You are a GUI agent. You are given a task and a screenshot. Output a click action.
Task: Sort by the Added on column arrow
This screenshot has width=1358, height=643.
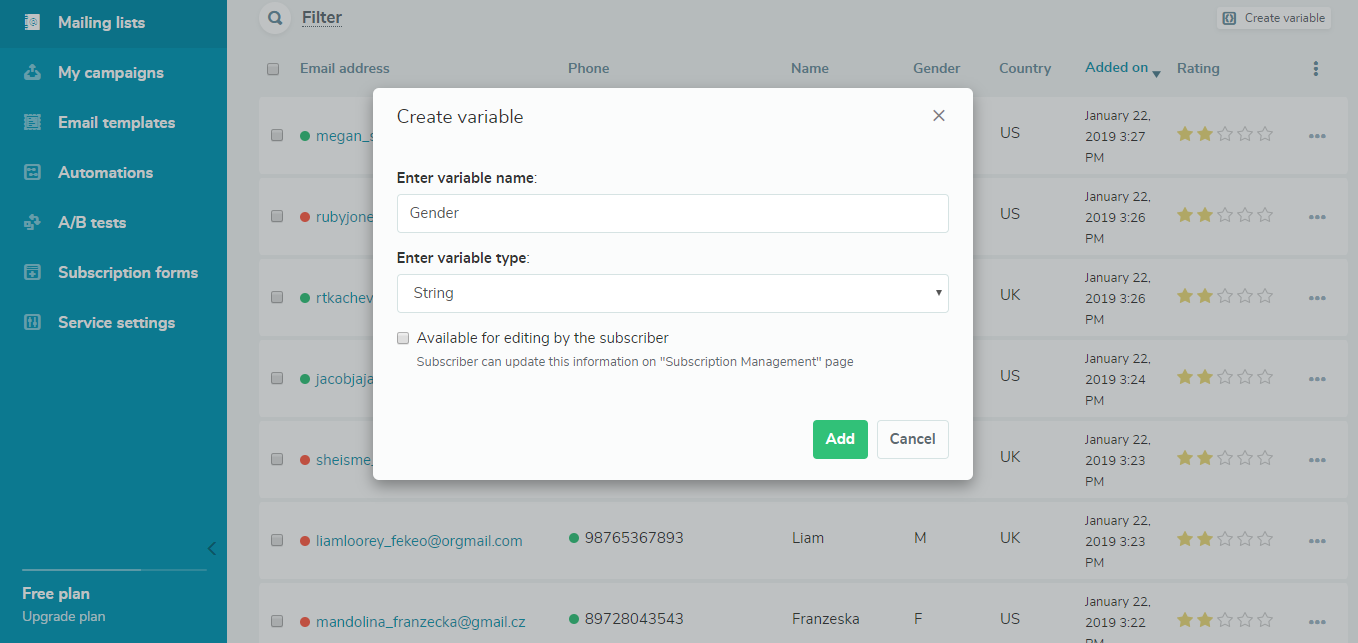pos(1156,73)
